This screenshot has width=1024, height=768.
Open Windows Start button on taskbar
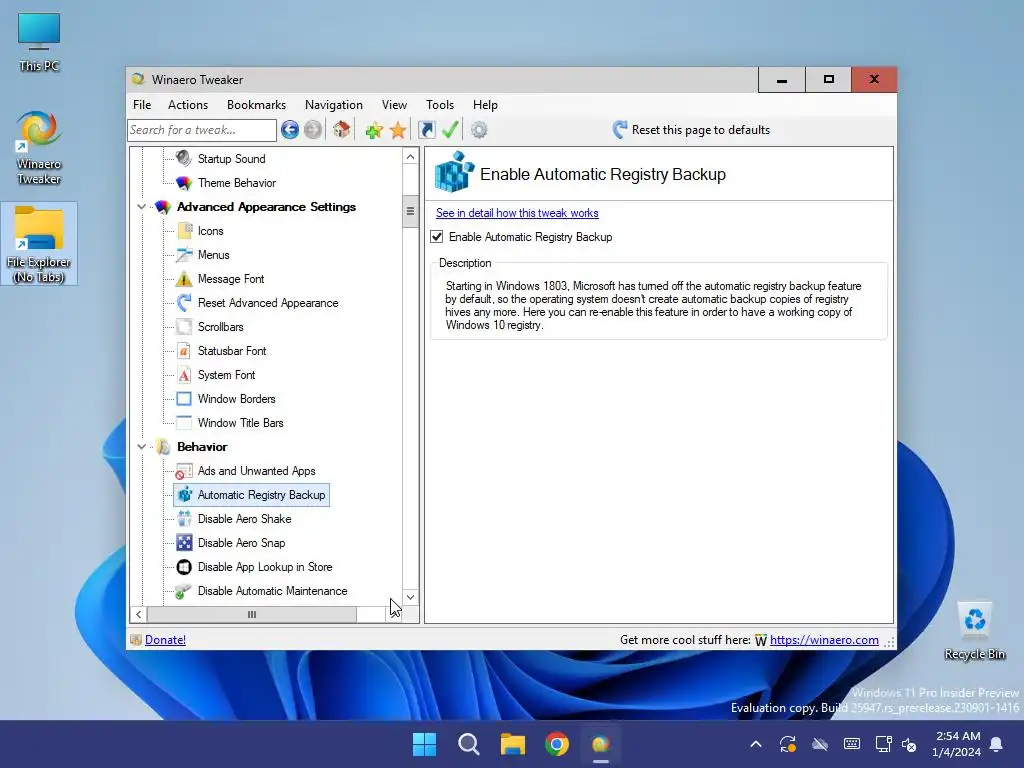[x=424, y=744]
